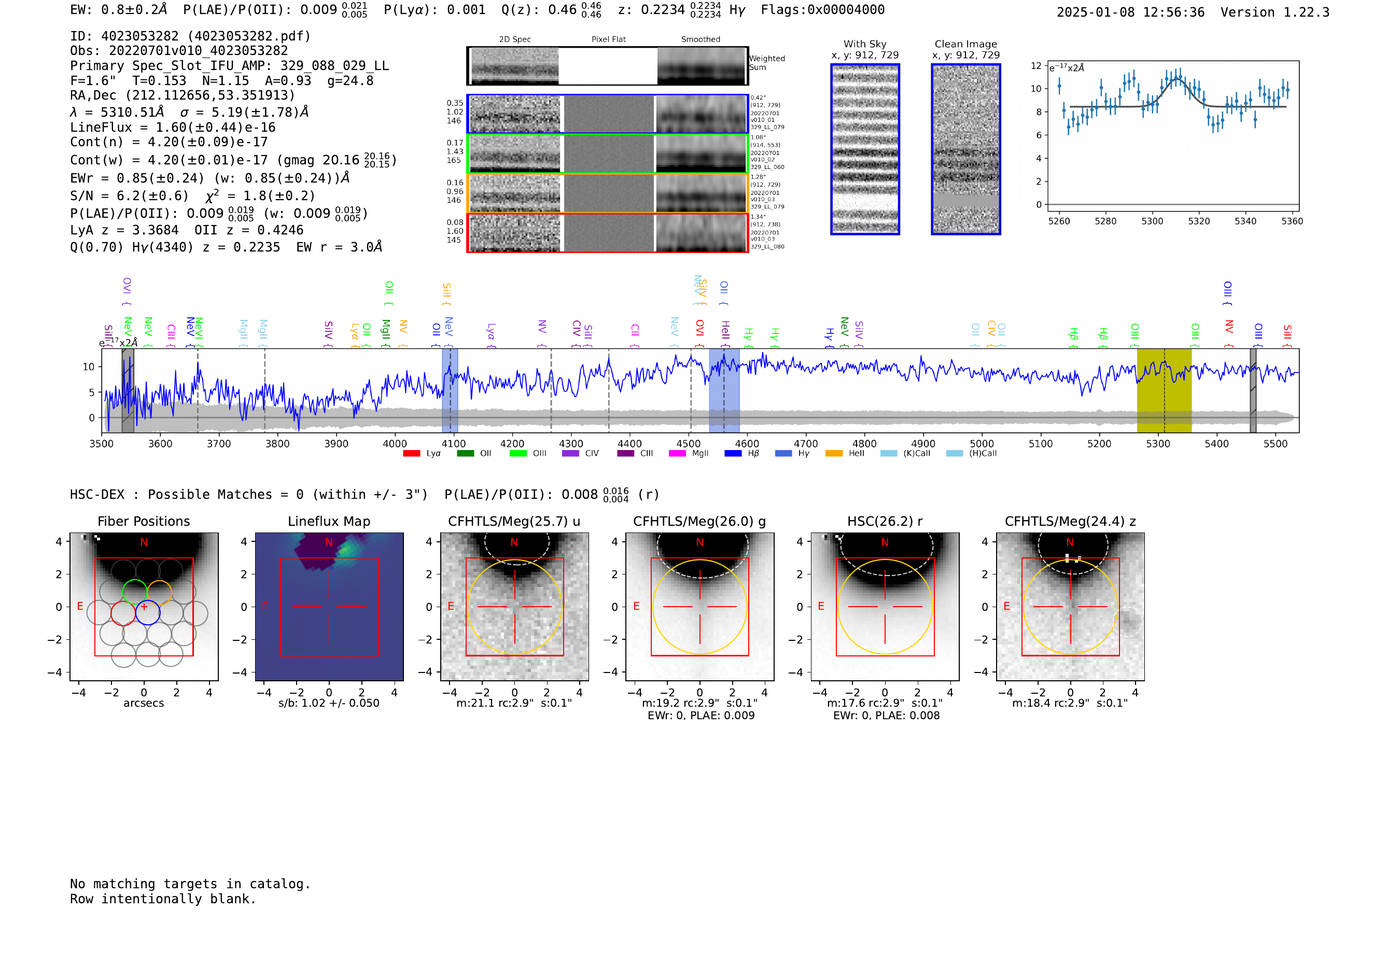Open the HSC(26.2) r cutout image
Screen dimensions: 1400x953
pyautogui.click(x=885, y=607)
